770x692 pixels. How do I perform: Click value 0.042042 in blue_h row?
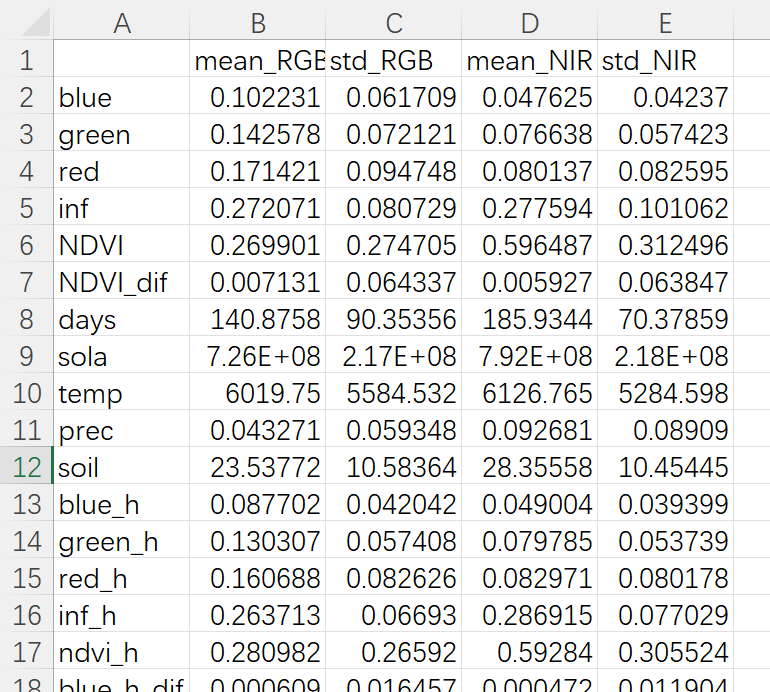pos(393,504)
